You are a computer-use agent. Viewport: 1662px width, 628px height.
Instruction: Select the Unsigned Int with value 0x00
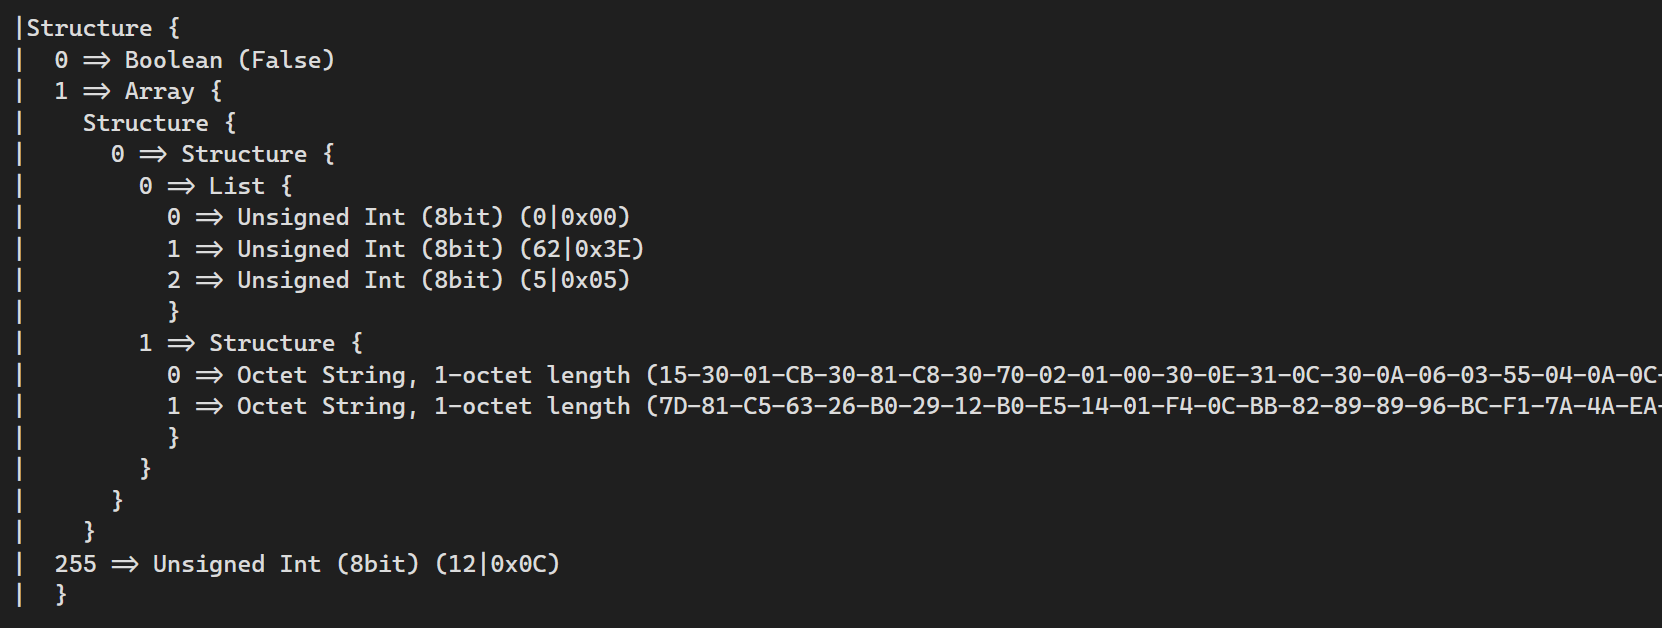click(398, 217)
